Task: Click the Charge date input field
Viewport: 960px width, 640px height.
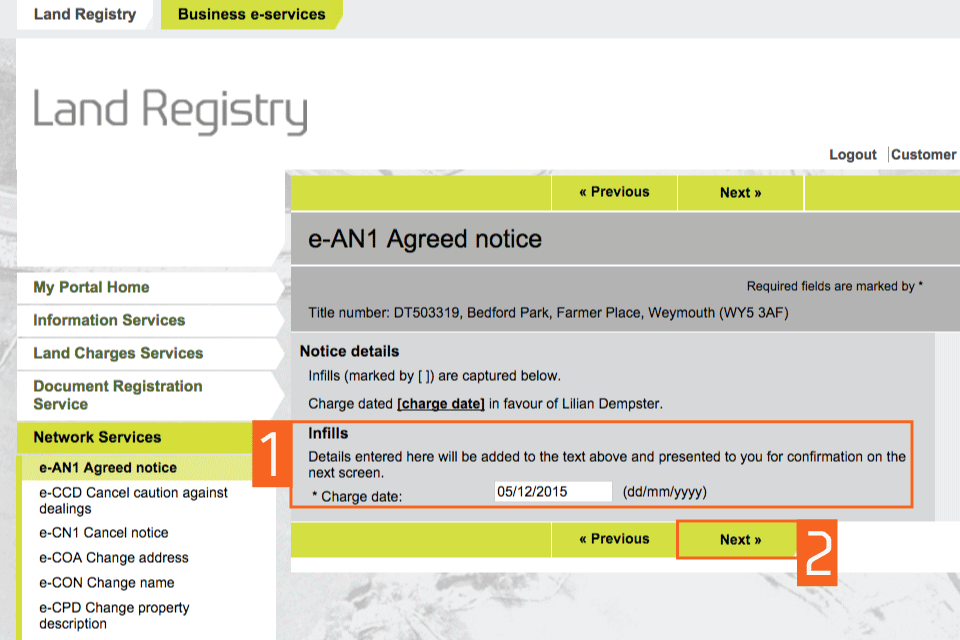Action: point(553,491)
